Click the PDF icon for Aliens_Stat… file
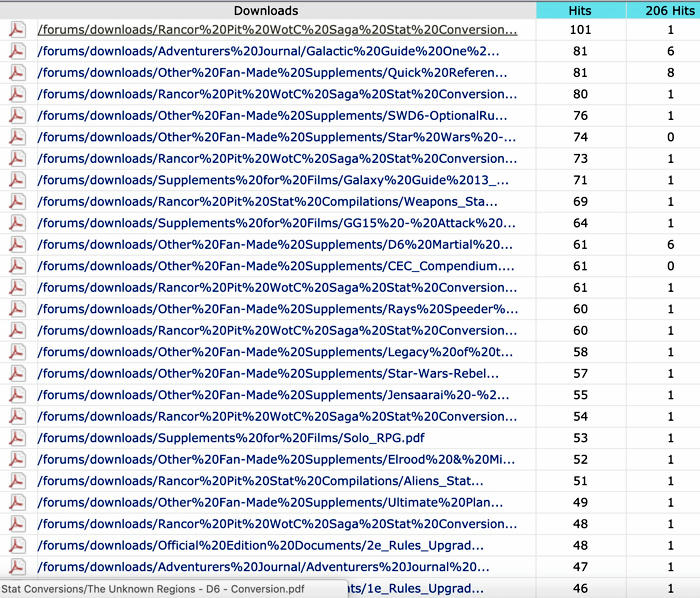The width and height of the screenshot is (700, 598). [x=17, y=481]
